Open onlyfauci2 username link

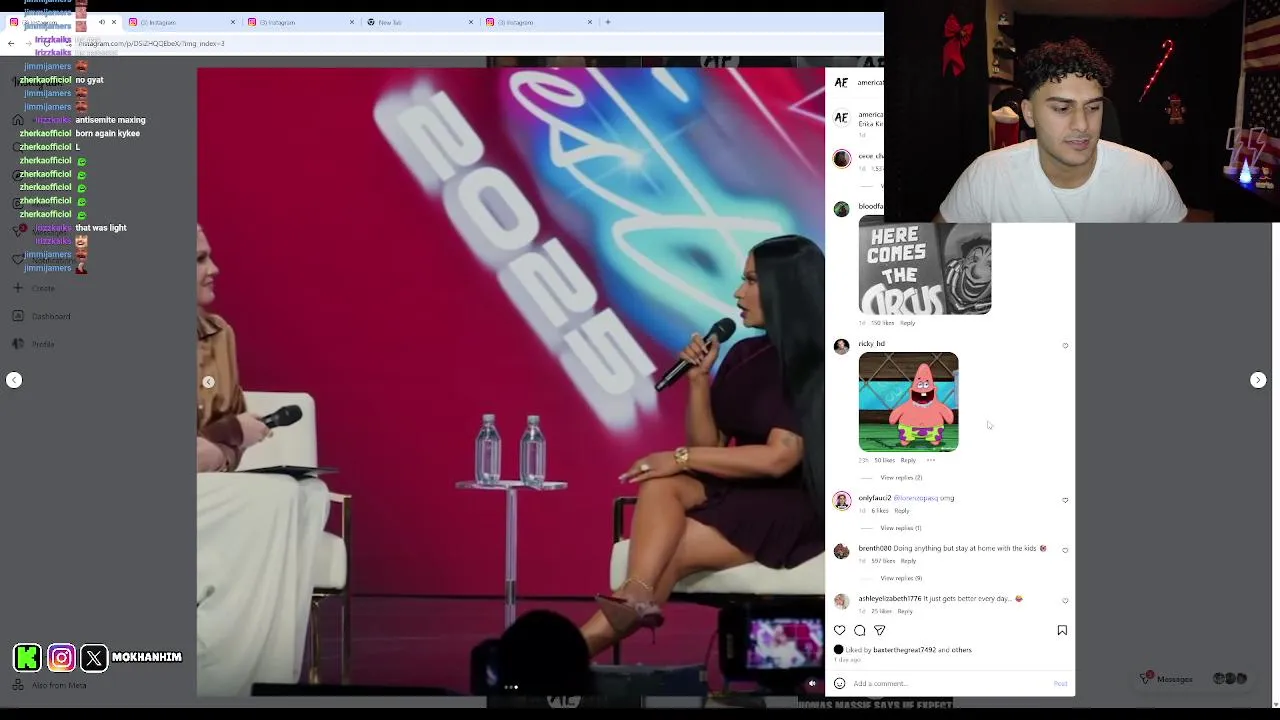point(874,498)
